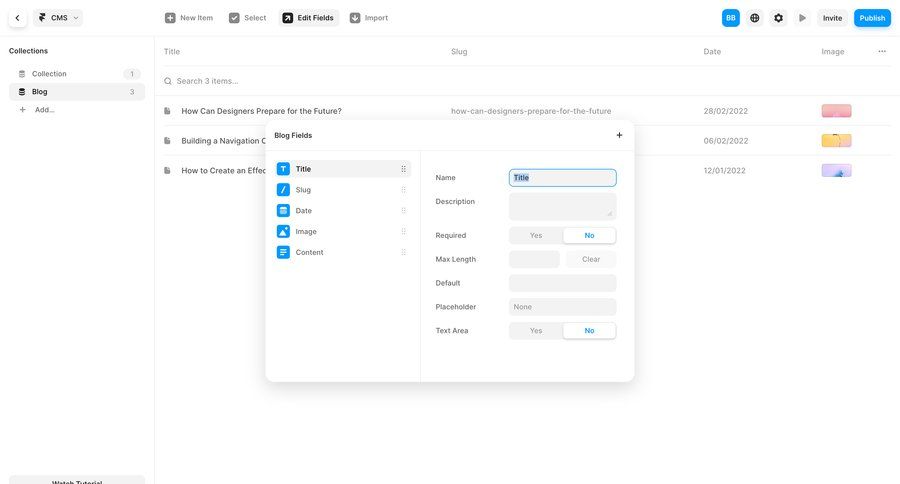Select the Title field in Blog Fields
This screenshot has width=900, height=484.
point(343,169)
